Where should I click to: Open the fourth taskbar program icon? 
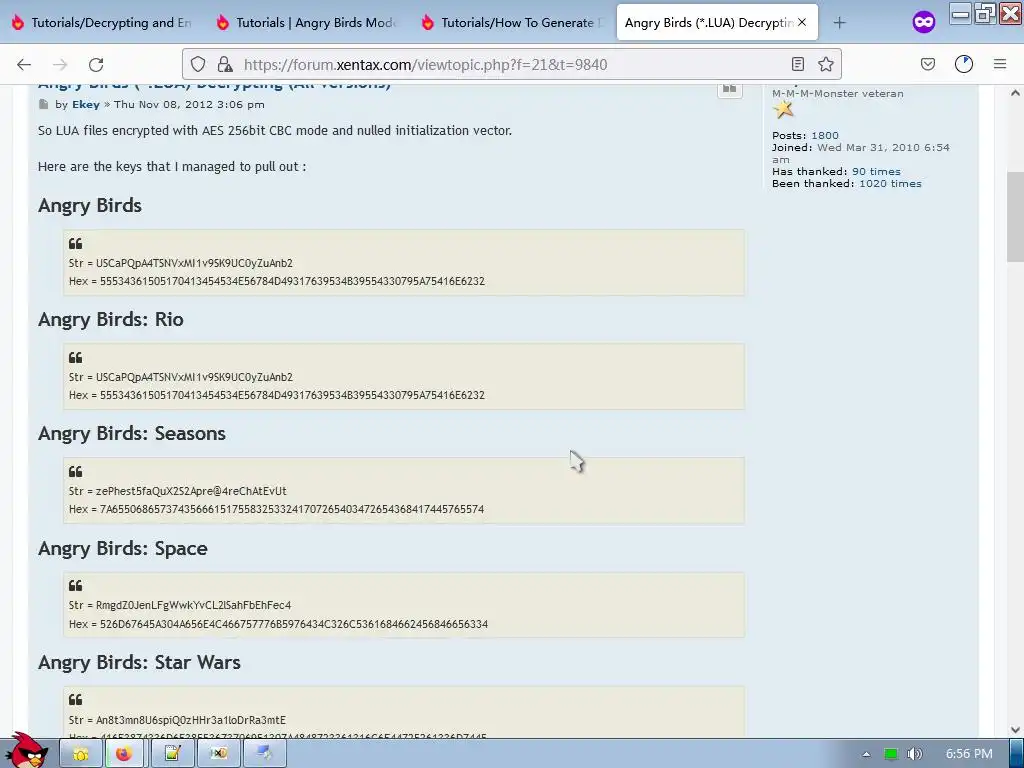pos(218,754)
